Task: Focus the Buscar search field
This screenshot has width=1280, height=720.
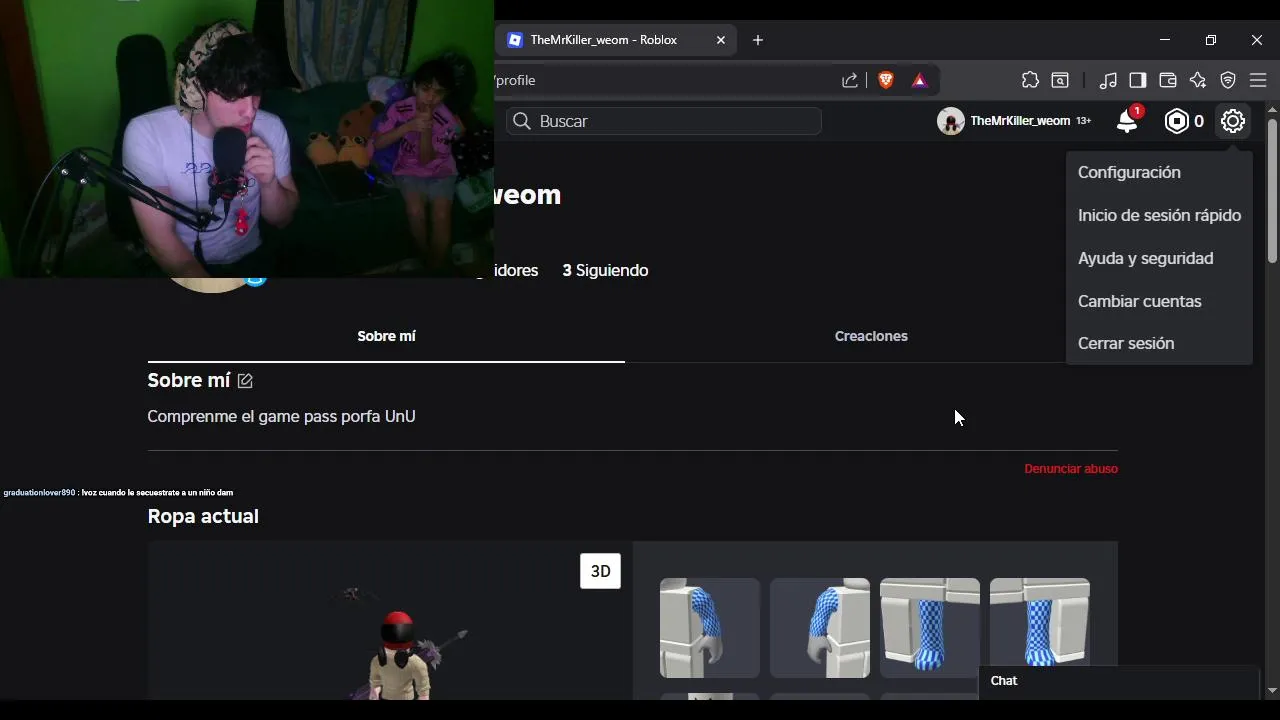Action: coord(664,121)
